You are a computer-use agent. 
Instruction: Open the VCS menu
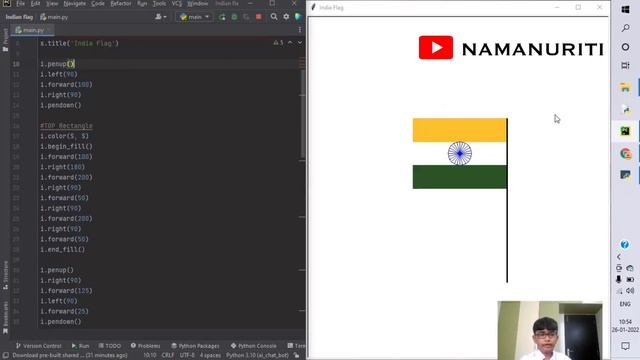(177, 4)
